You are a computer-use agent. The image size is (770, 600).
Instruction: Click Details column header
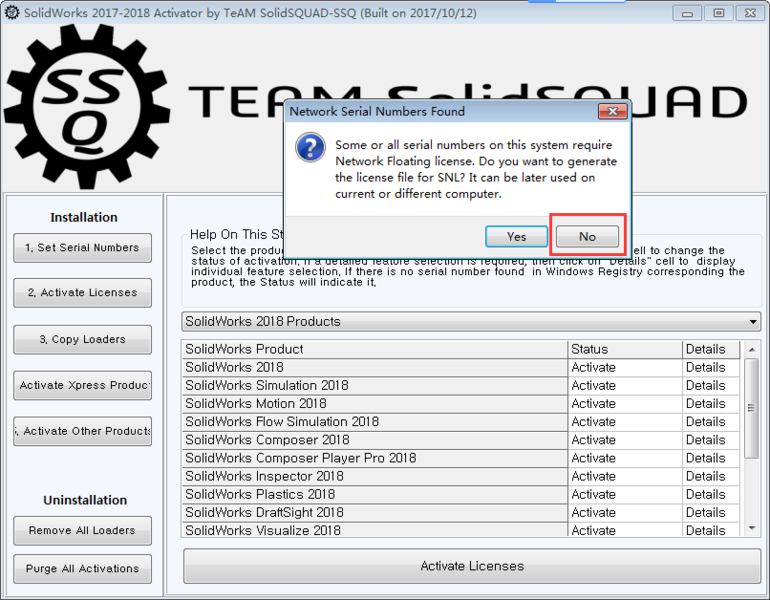coord(711,349)
